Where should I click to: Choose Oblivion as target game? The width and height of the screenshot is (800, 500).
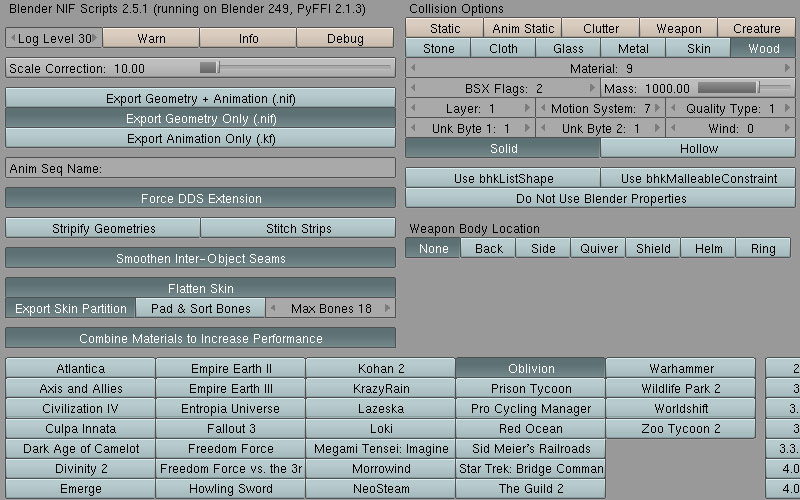531,368
